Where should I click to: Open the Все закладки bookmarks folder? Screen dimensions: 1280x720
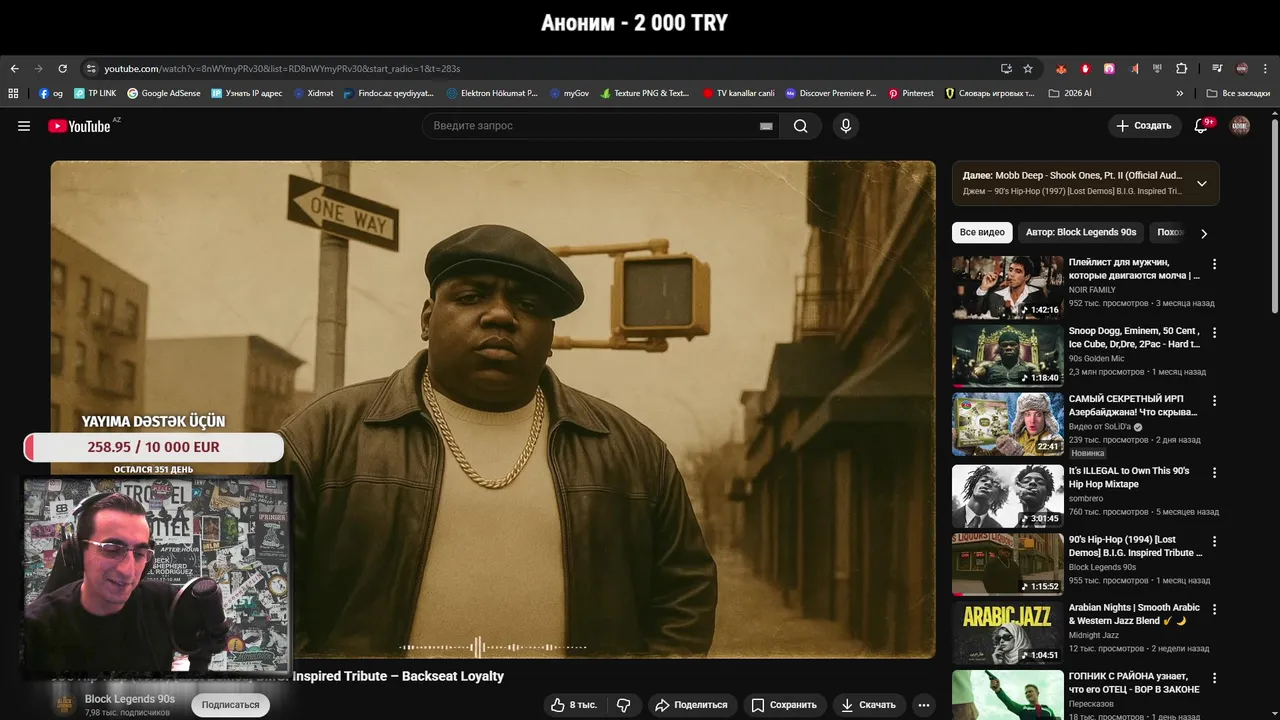click(x=1238, y=93)
